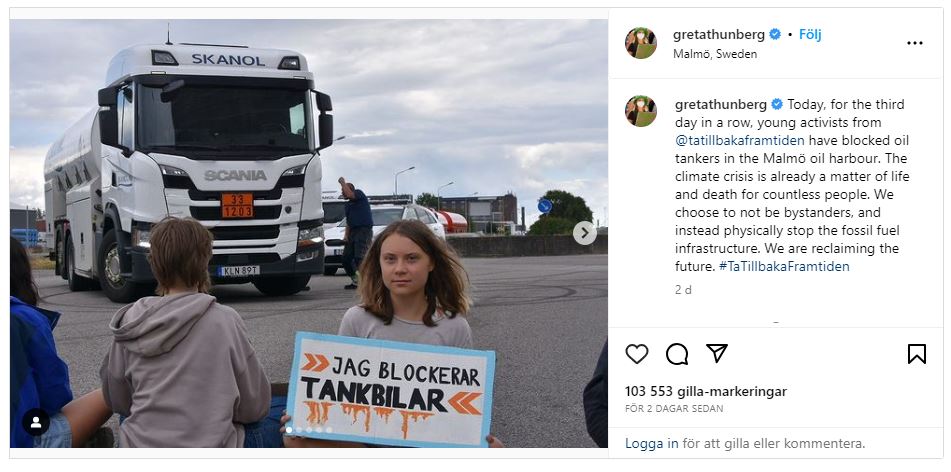Click the verified badge beside header username
This screenshot has height=472, width=951.
(775, 35)
